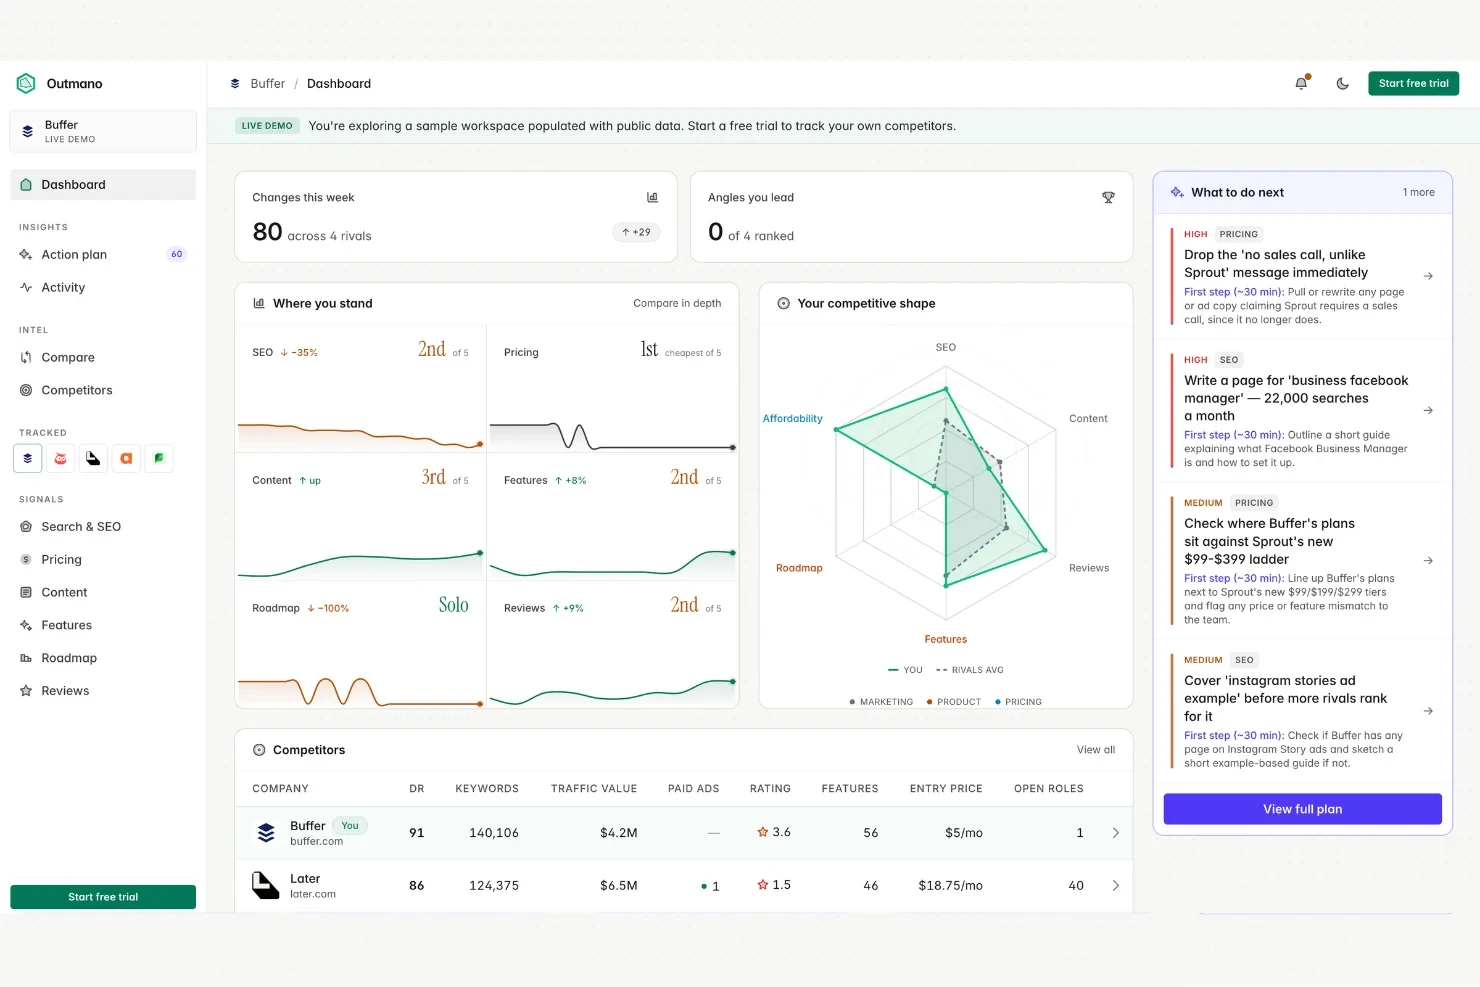The height and width of the screenshot is (987, 1480).
Task: Open Features signals in sidebar
Action: 103,626
